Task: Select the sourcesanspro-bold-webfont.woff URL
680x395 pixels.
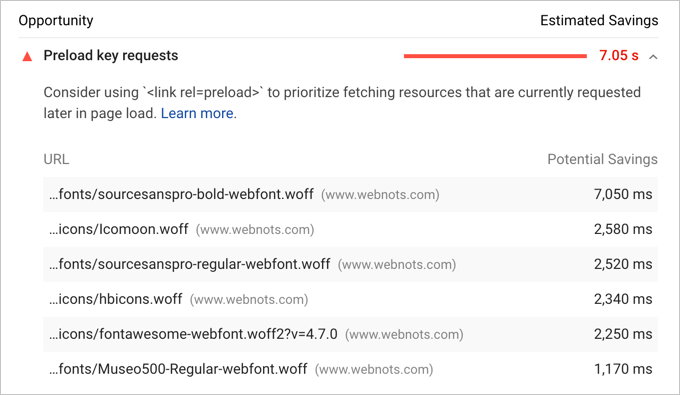Action: (x=181, y=194)
